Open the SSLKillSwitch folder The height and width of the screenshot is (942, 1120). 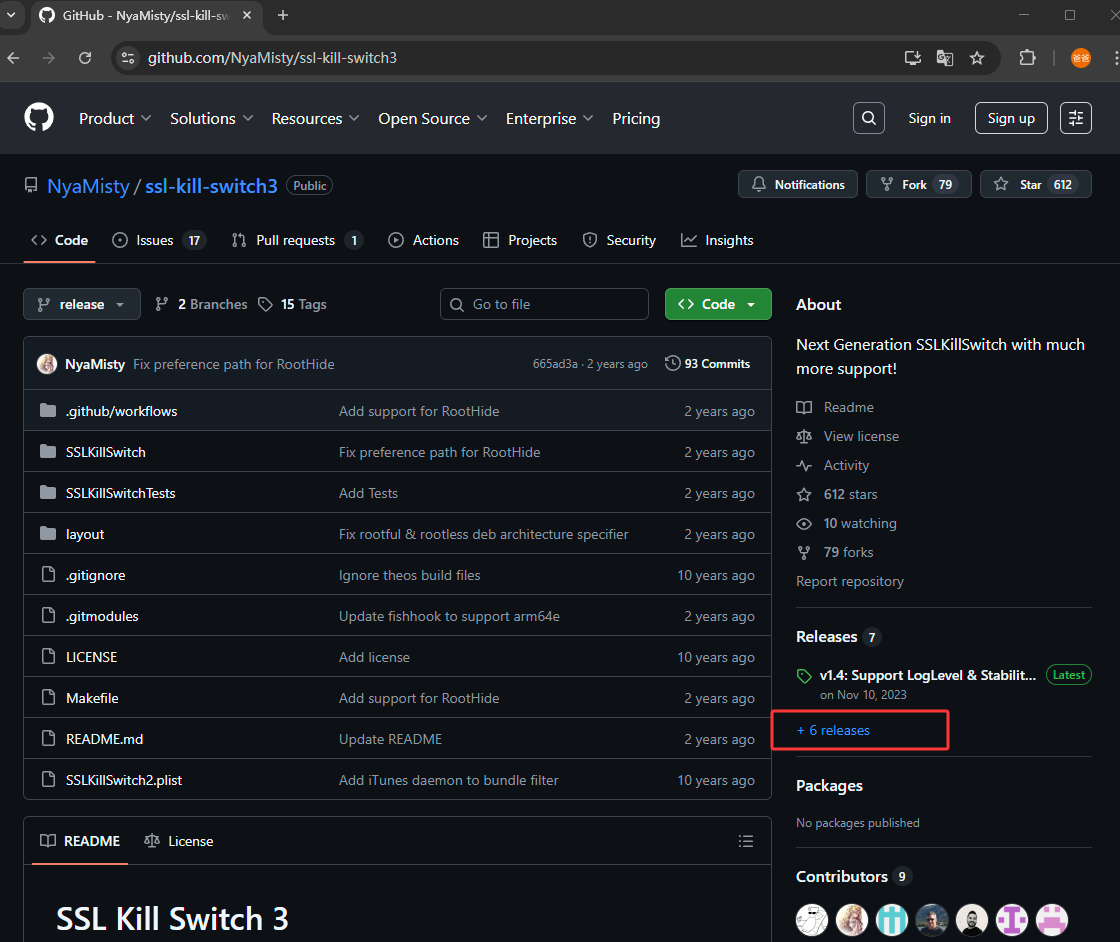(x=106, y=452)
